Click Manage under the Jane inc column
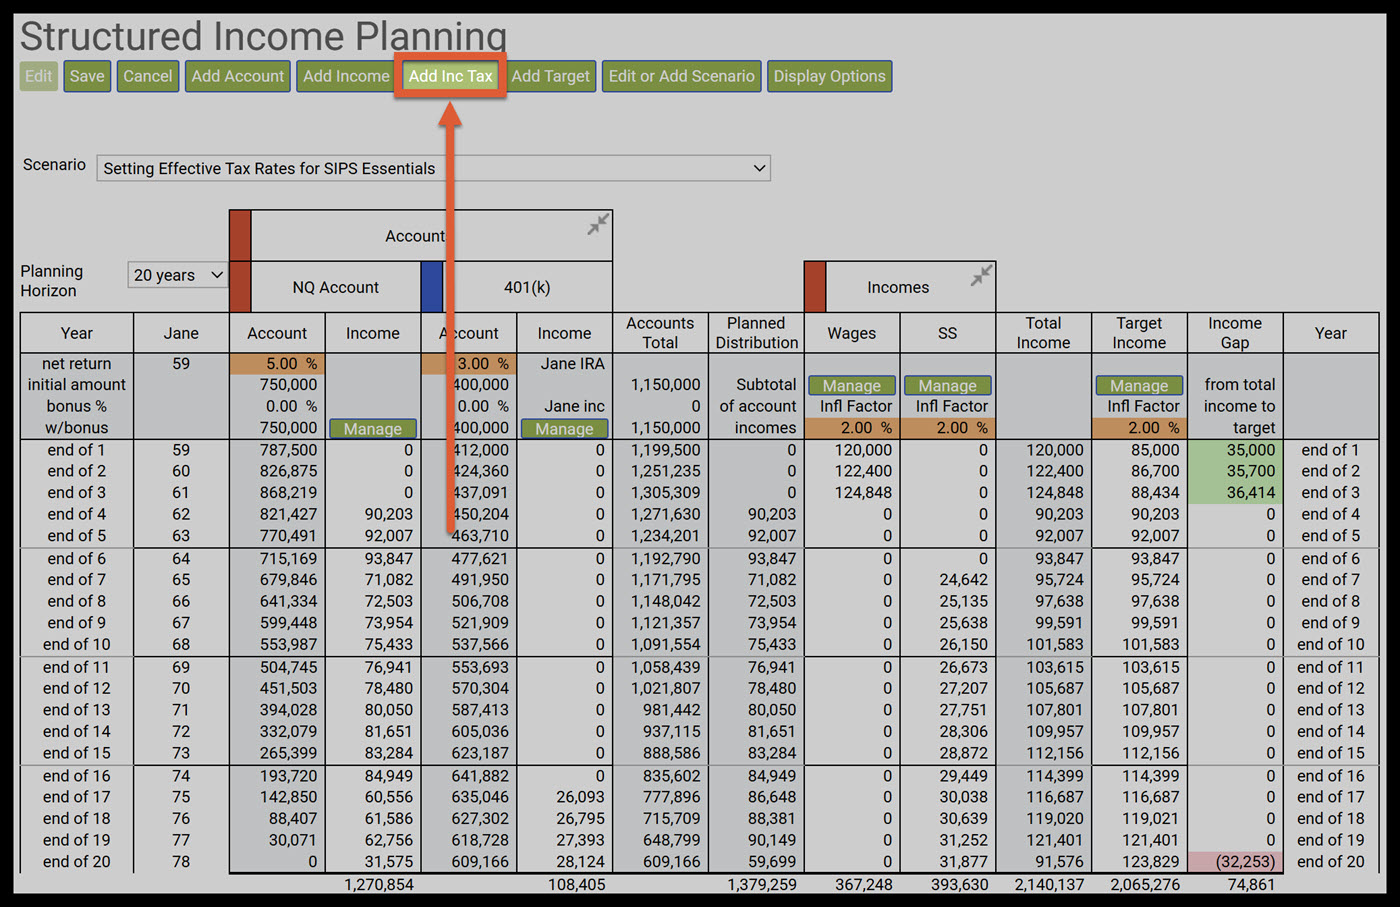 coord(565,429)
